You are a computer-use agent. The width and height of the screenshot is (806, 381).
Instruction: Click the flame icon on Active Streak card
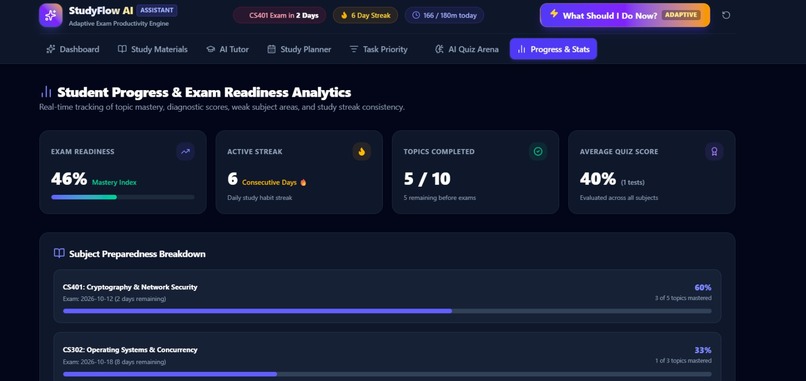(x=362, y=152)
